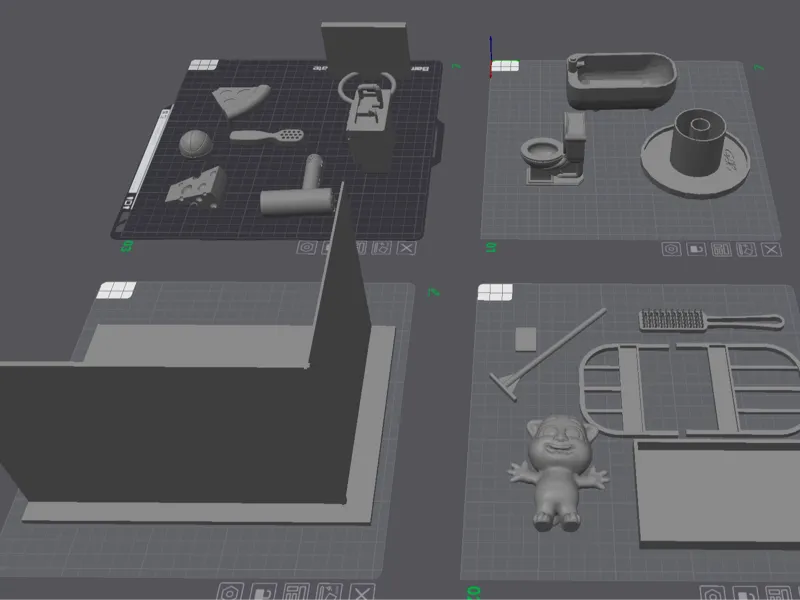
Task: Select the pizza slice model
Action: click(x=240, y=100)
